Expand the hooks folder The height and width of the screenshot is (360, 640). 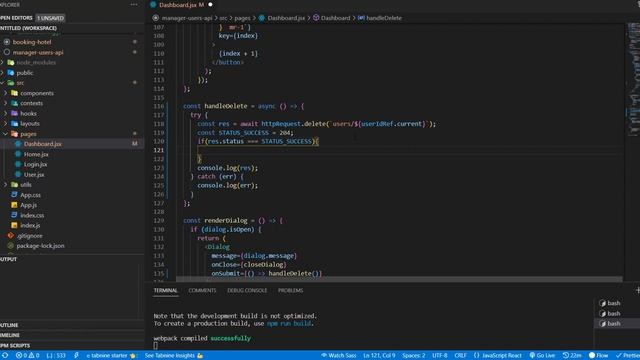coord(28,113)
